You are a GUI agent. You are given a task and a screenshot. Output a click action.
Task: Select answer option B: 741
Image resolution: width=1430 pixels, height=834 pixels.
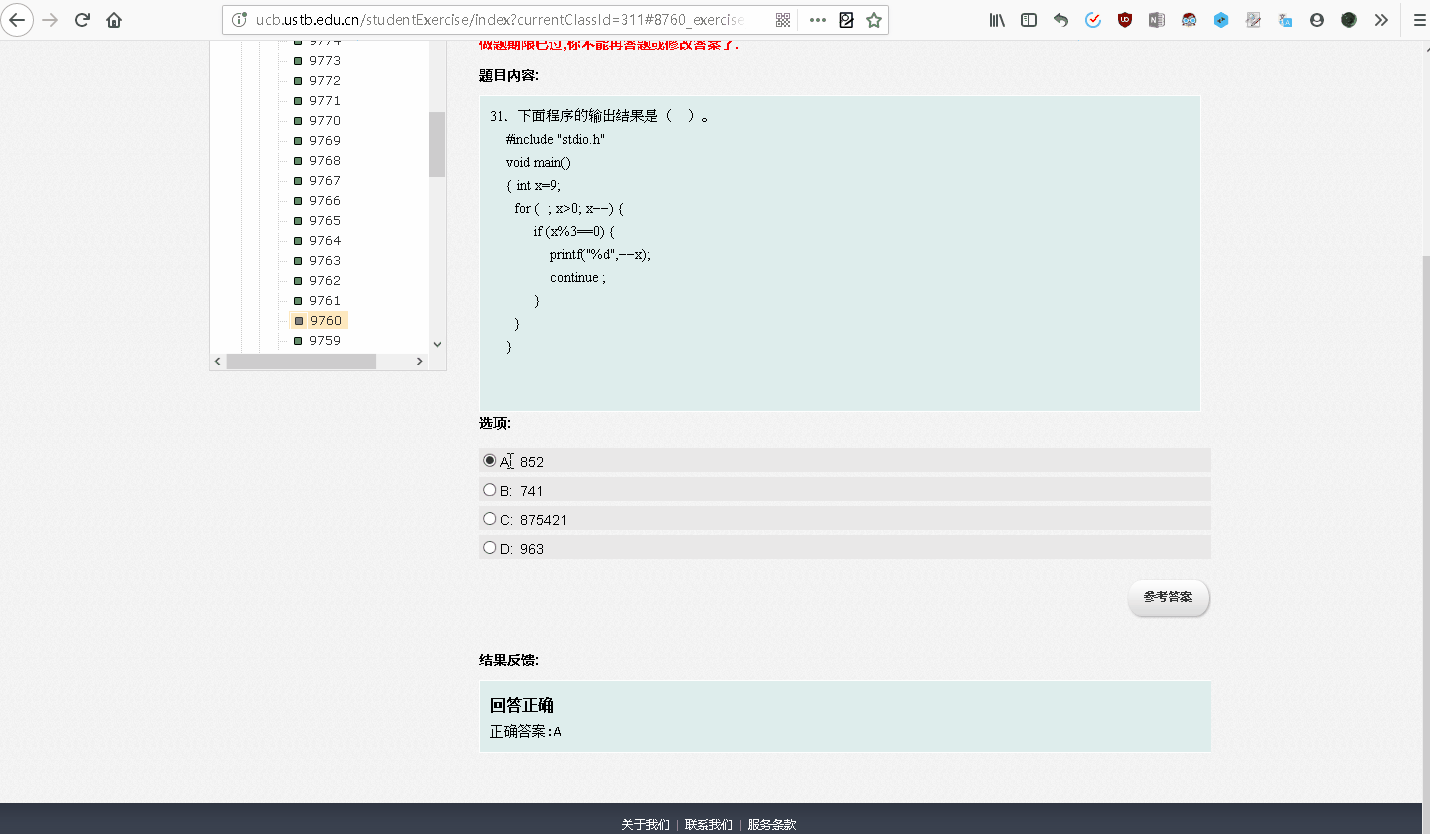point(490,490)
